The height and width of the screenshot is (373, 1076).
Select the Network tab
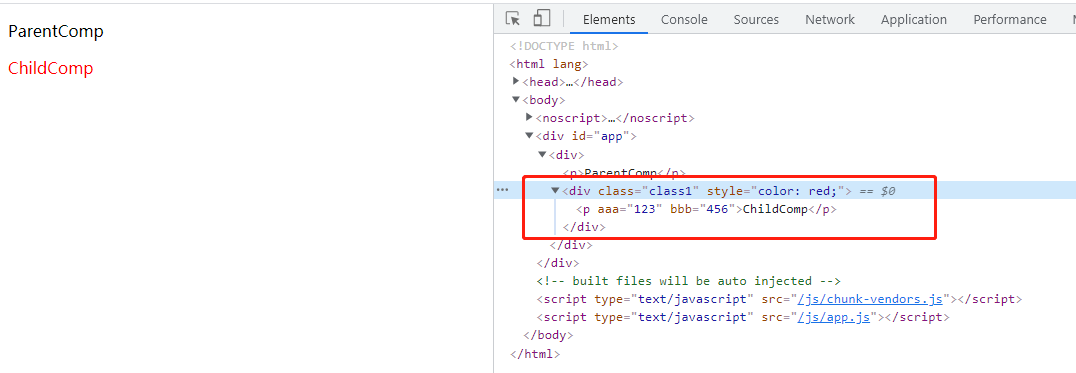point(830,20)
